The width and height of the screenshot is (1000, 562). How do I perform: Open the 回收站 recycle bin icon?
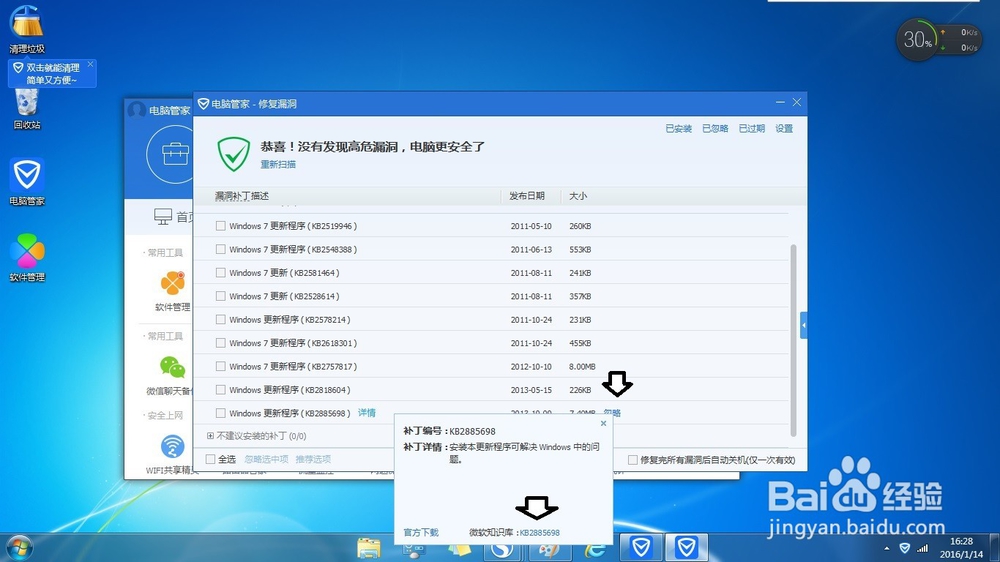click(x=27, y=102)
